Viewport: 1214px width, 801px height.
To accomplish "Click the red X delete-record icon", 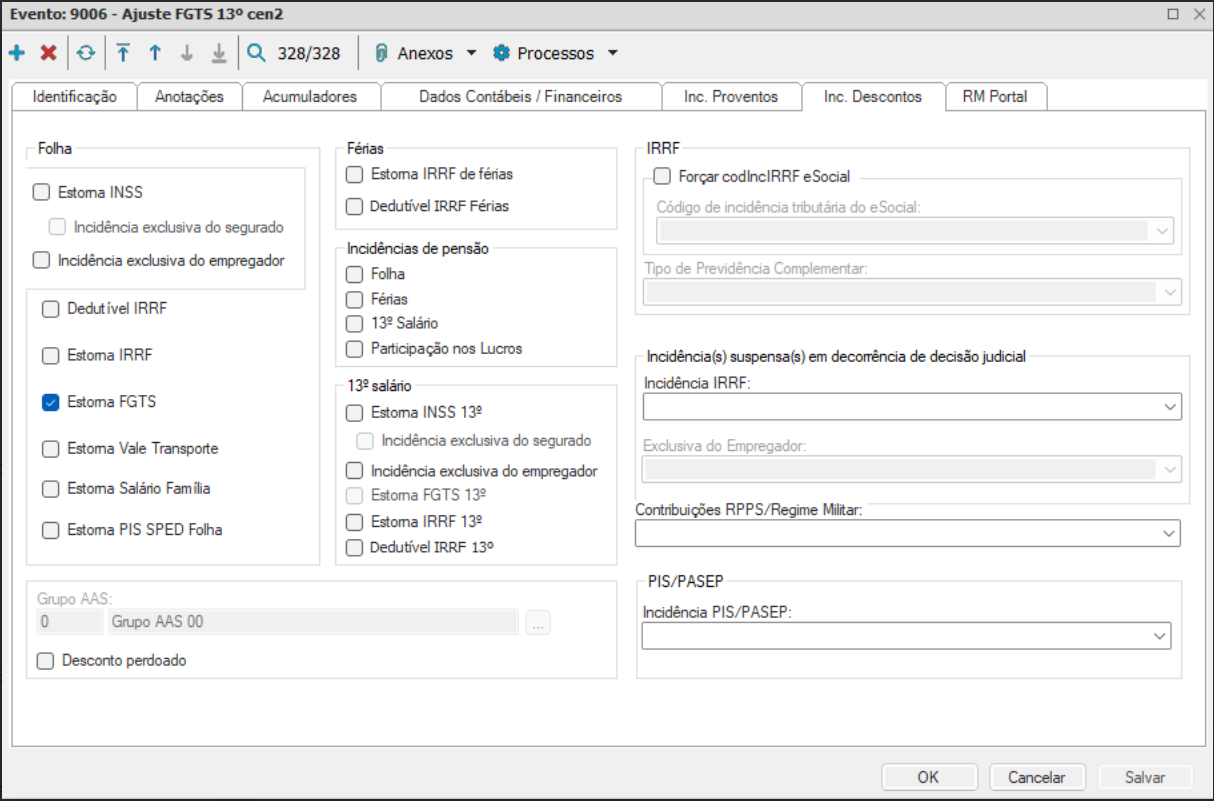I will (x=48, y=53).
